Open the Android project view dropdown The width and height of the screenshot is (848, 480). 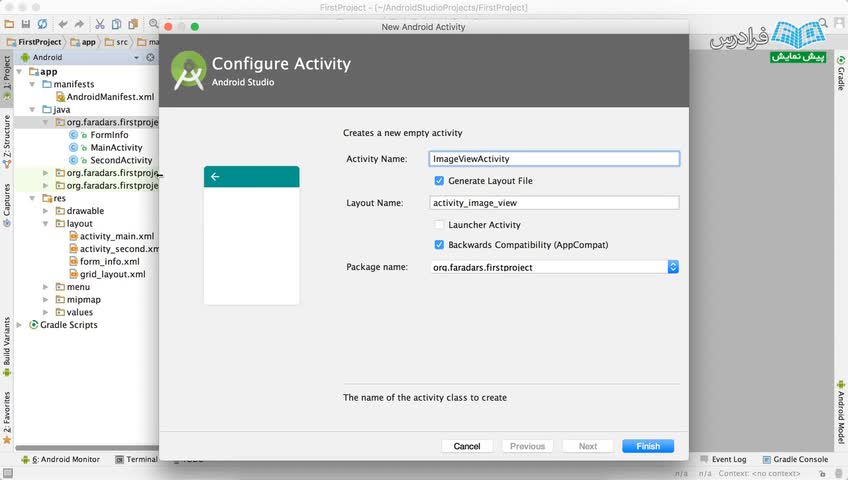click(136, 57)
